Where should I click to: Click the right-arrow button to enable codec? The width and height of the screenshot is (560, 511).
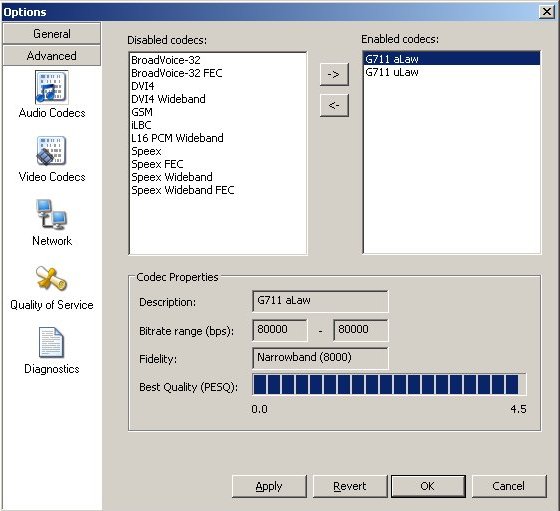pyautogui.click(x=334, y=74)
